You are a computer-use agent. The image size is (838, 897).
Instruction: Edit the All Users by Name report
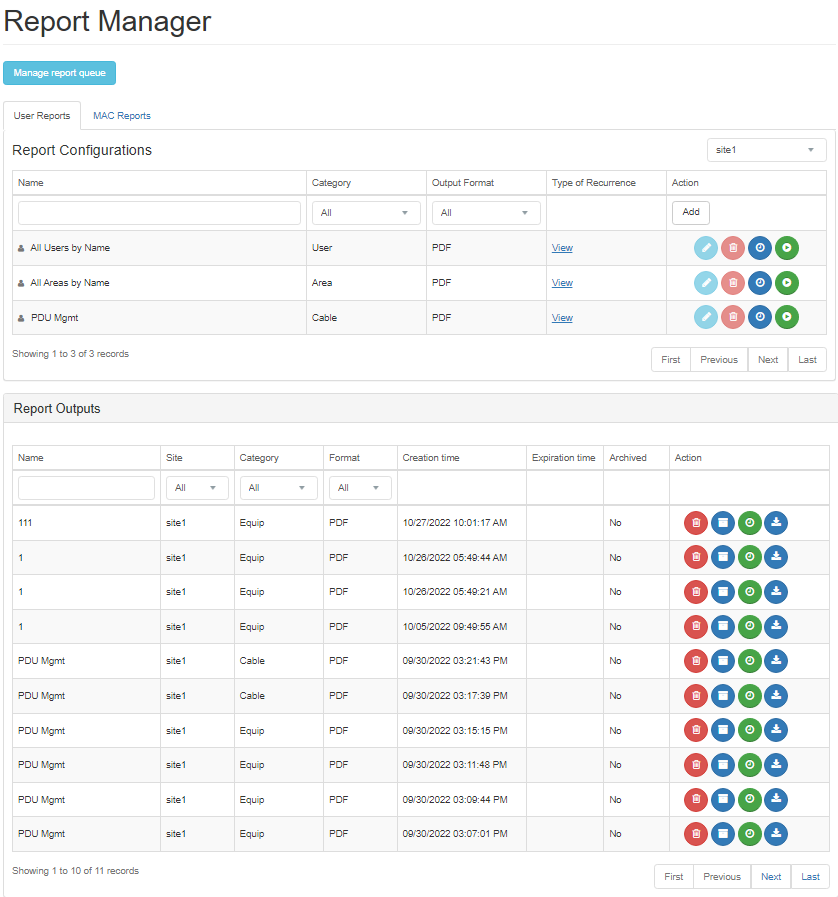706,248
